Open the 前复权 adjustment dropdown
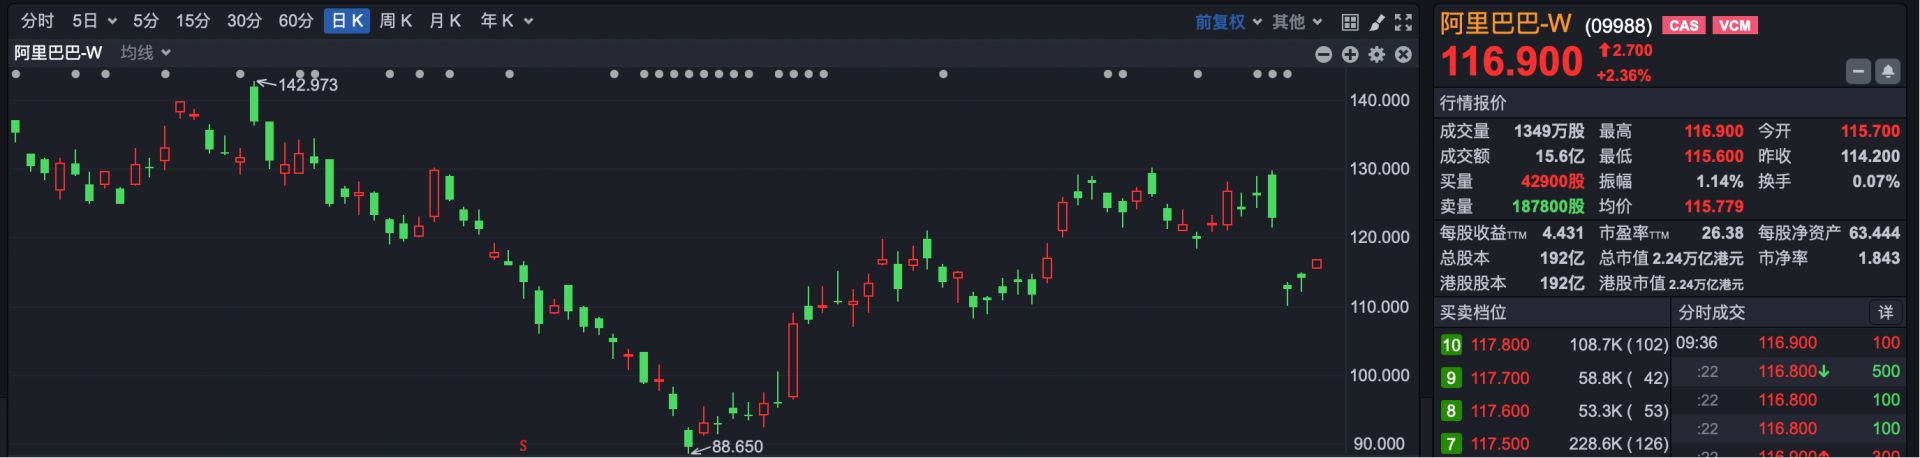 tap(1228, 22)
